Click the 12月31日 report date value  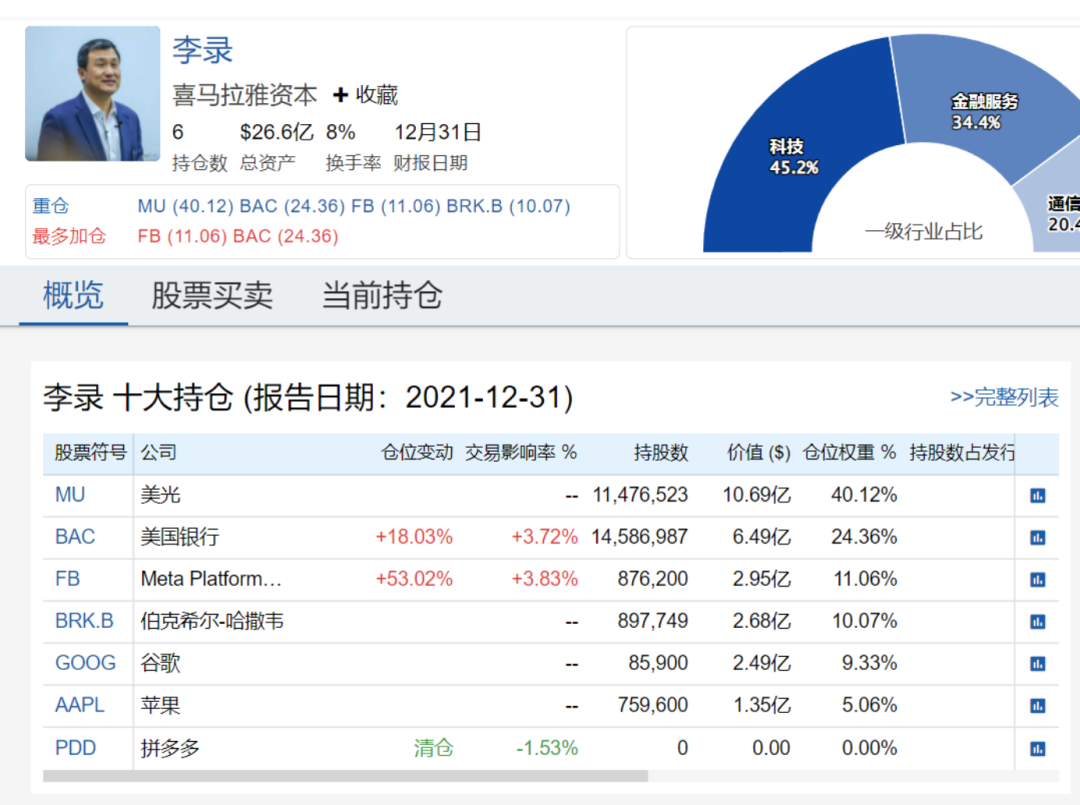coord(437,132)
